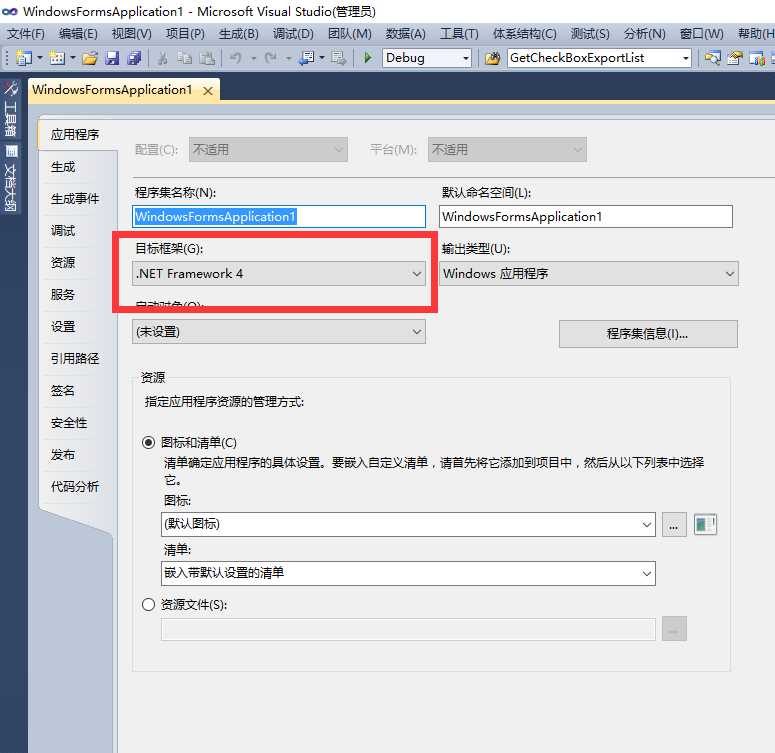Click the Navigate Backward toolbar icon
775x753 pixels.
point(307,58)
